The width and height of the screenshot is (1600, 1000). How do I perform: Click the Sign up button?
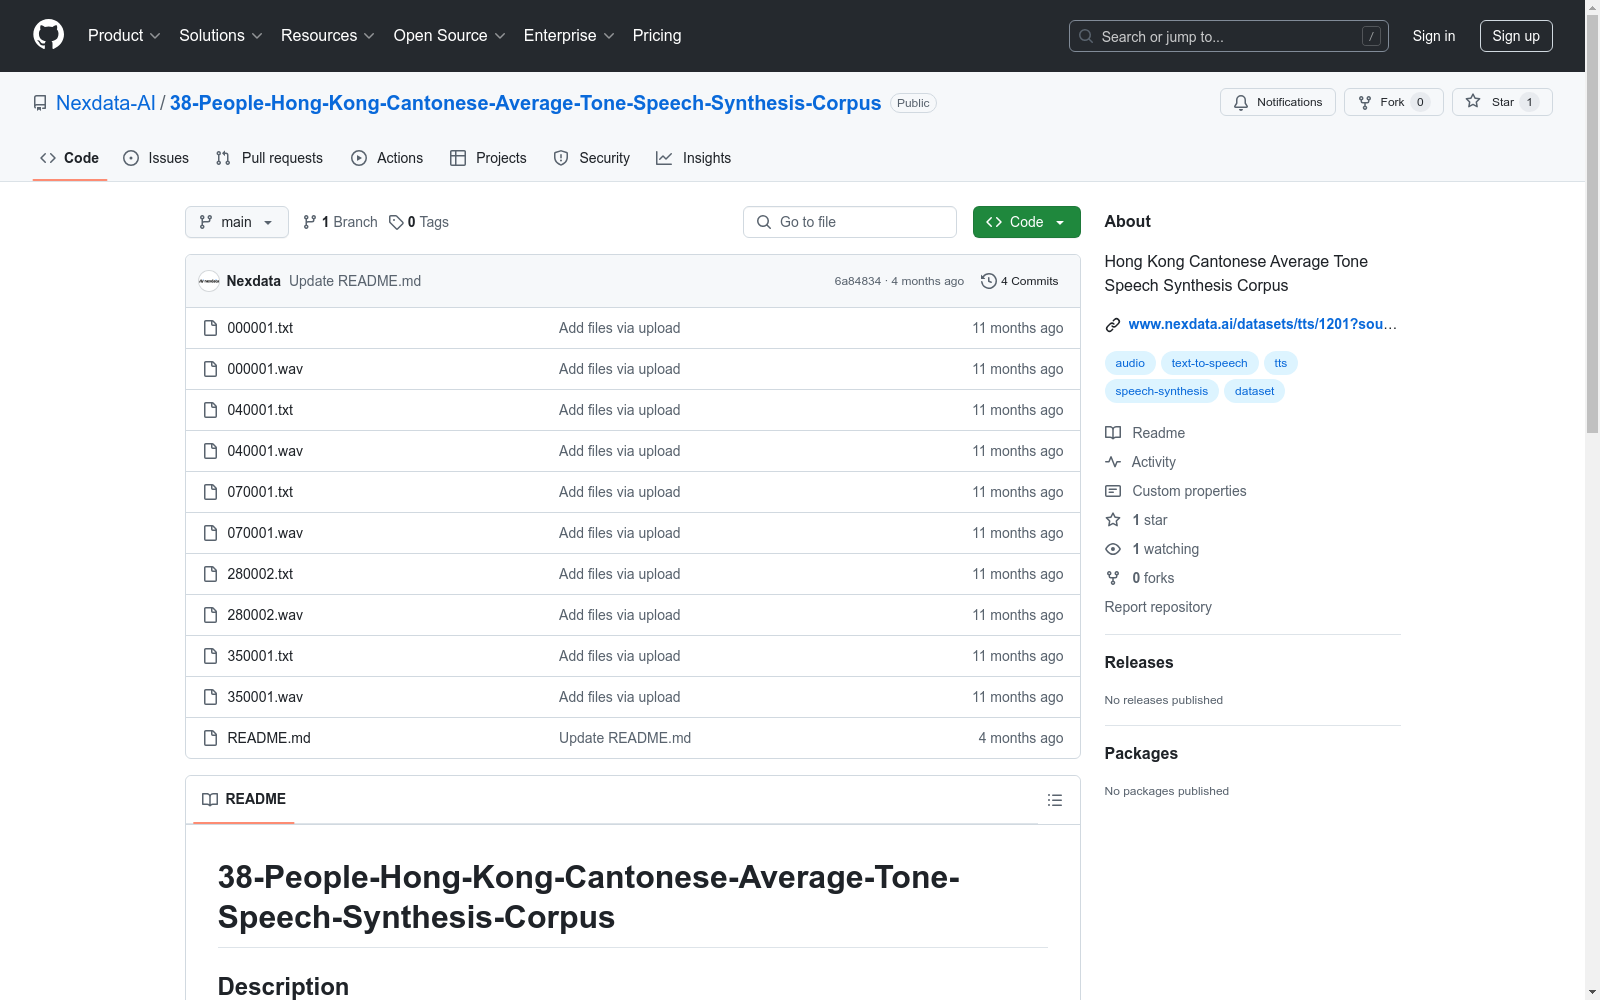click(1516, 36)
